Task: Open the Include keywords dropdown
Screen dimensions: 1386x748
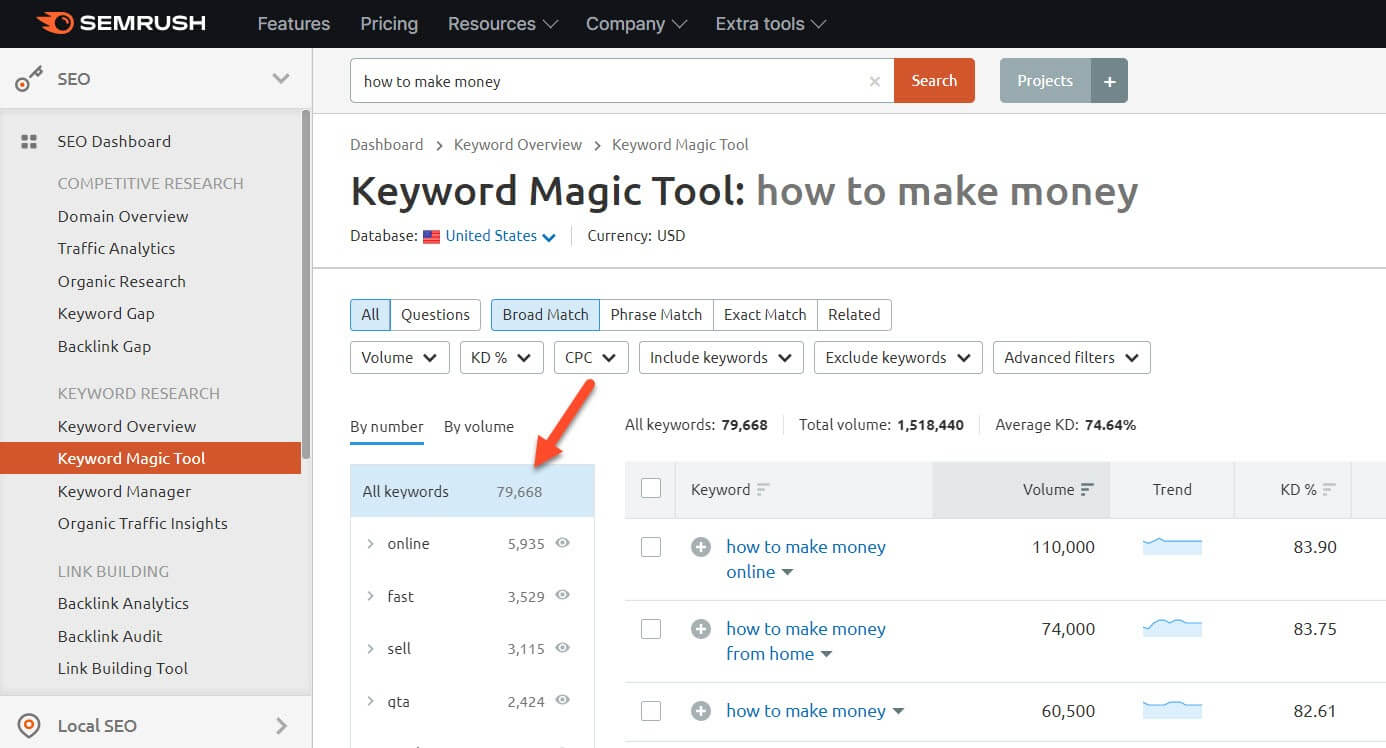Action: tap(721, 358)
